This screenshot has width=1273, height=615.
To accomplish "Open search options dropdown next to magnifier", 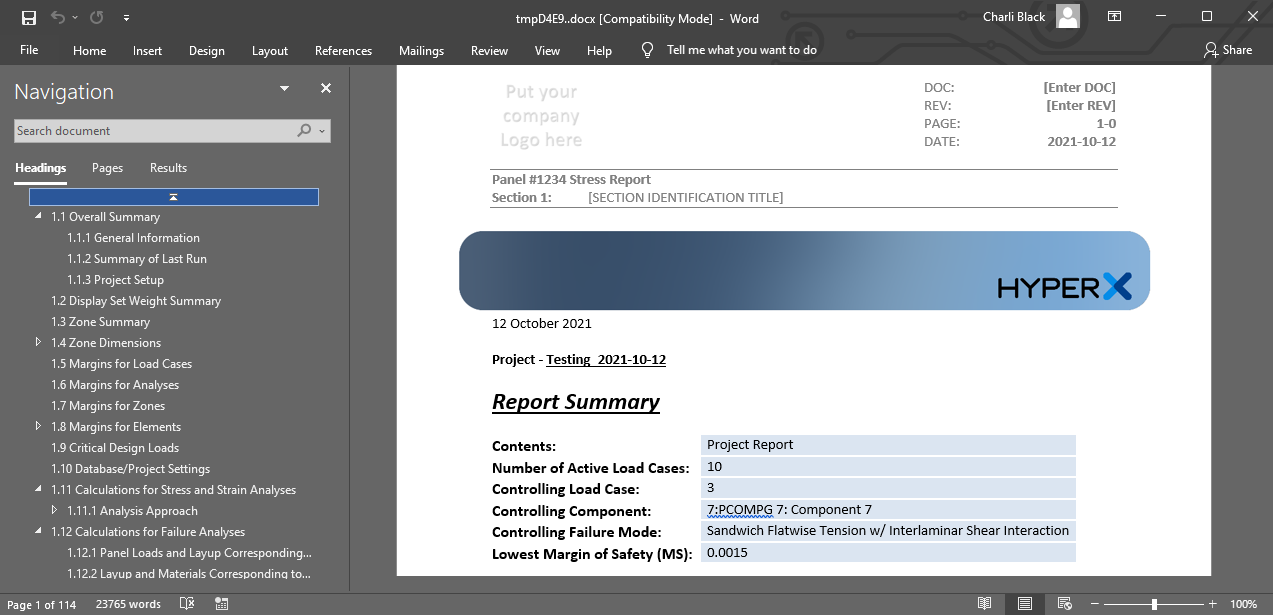I will click(321, 131).
